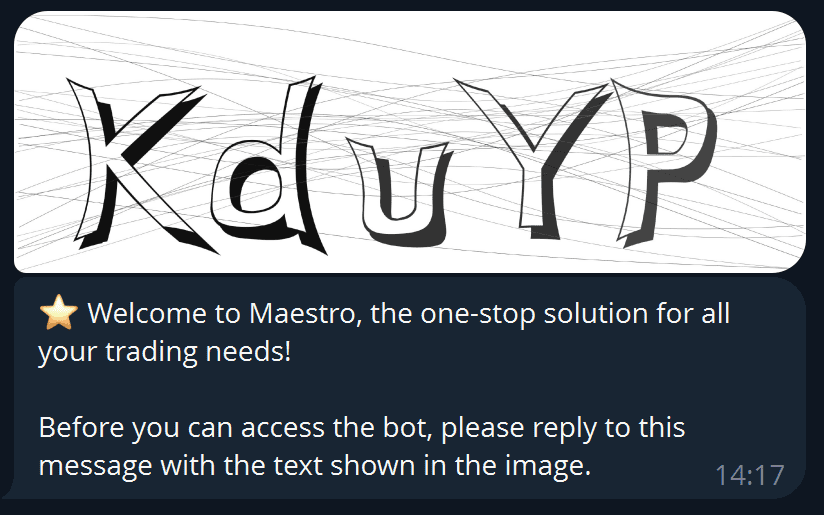
Task: Click the word 'Before' starting second paragraph
Action: (x=82, y=427)
